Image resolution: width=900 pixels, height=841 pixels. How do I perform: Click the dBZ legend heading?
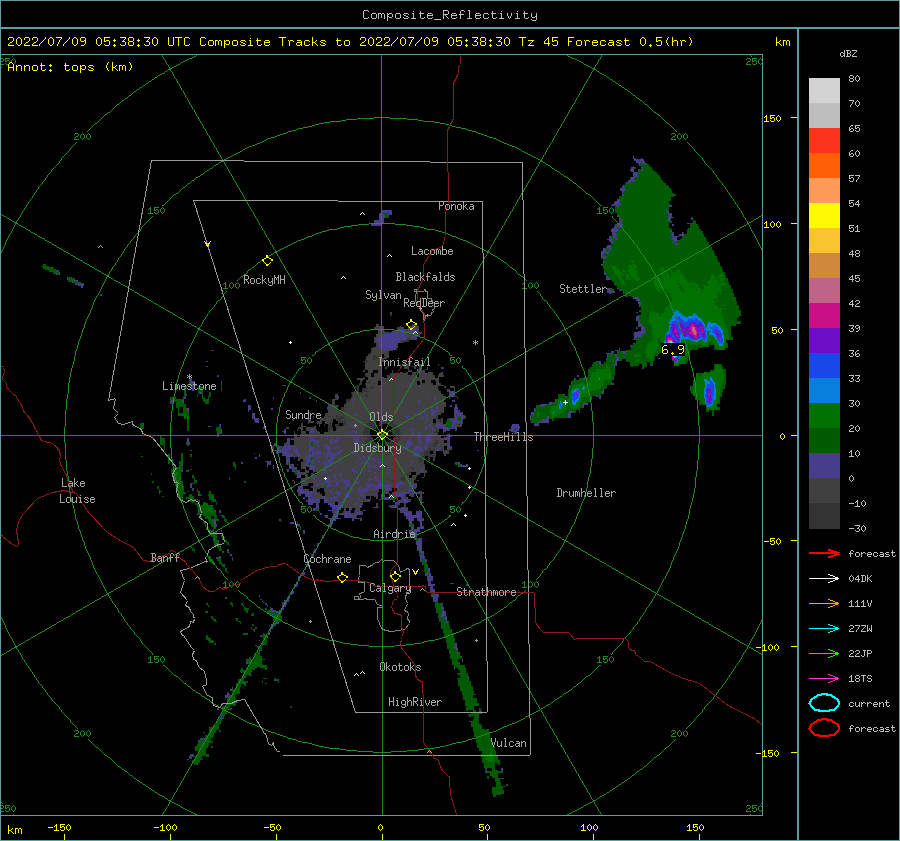[848, 53]
